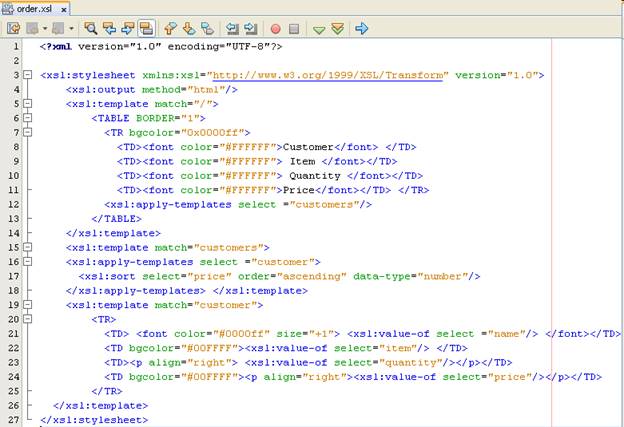
Task: Collapse the template match="/" fold on line 5
Action: tap(27, 103)
